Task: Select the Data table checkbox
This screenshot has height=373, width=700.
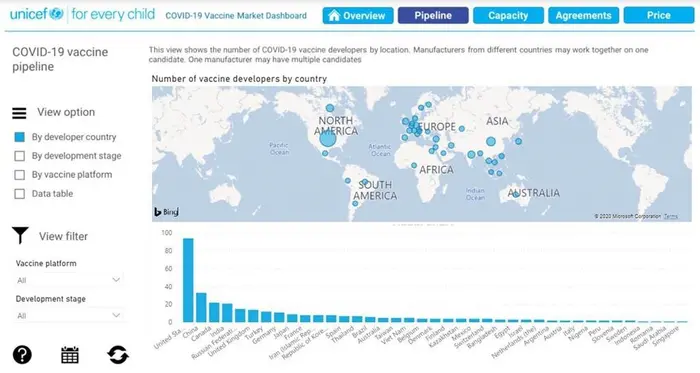Action: (x=19, y=194)
